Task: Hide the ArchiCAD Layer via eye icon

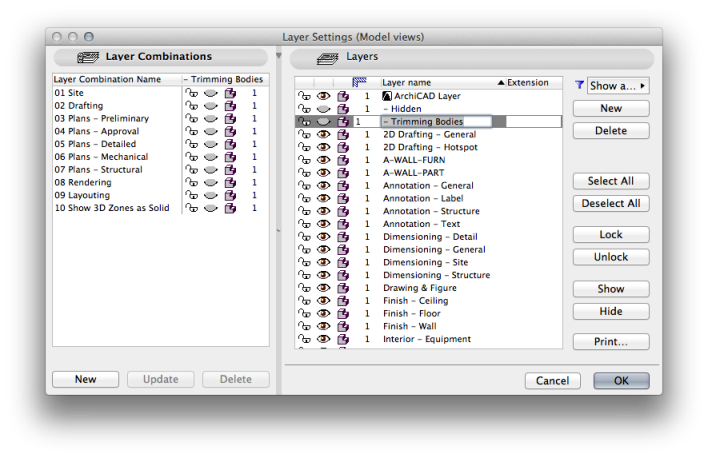Action: point(323,96)
